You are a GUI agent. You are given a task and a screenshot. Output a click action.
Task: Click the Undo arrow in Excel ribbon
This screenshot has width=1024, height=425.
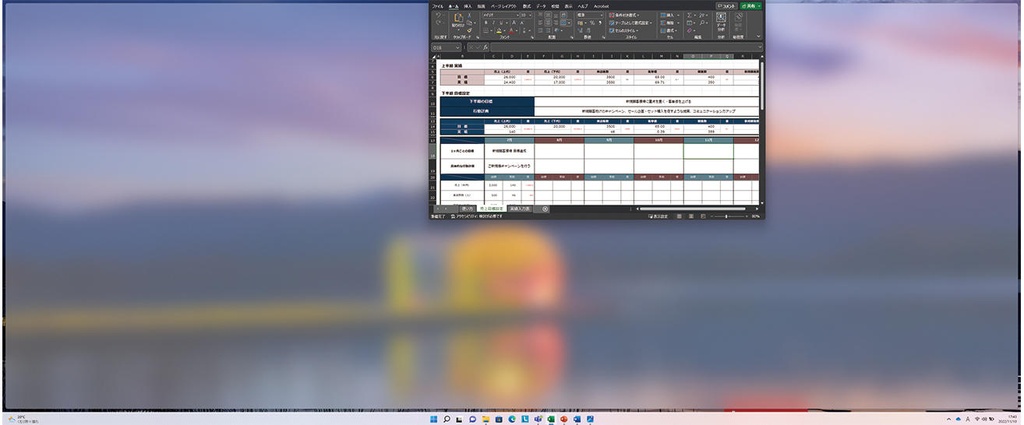click(438, 16)
